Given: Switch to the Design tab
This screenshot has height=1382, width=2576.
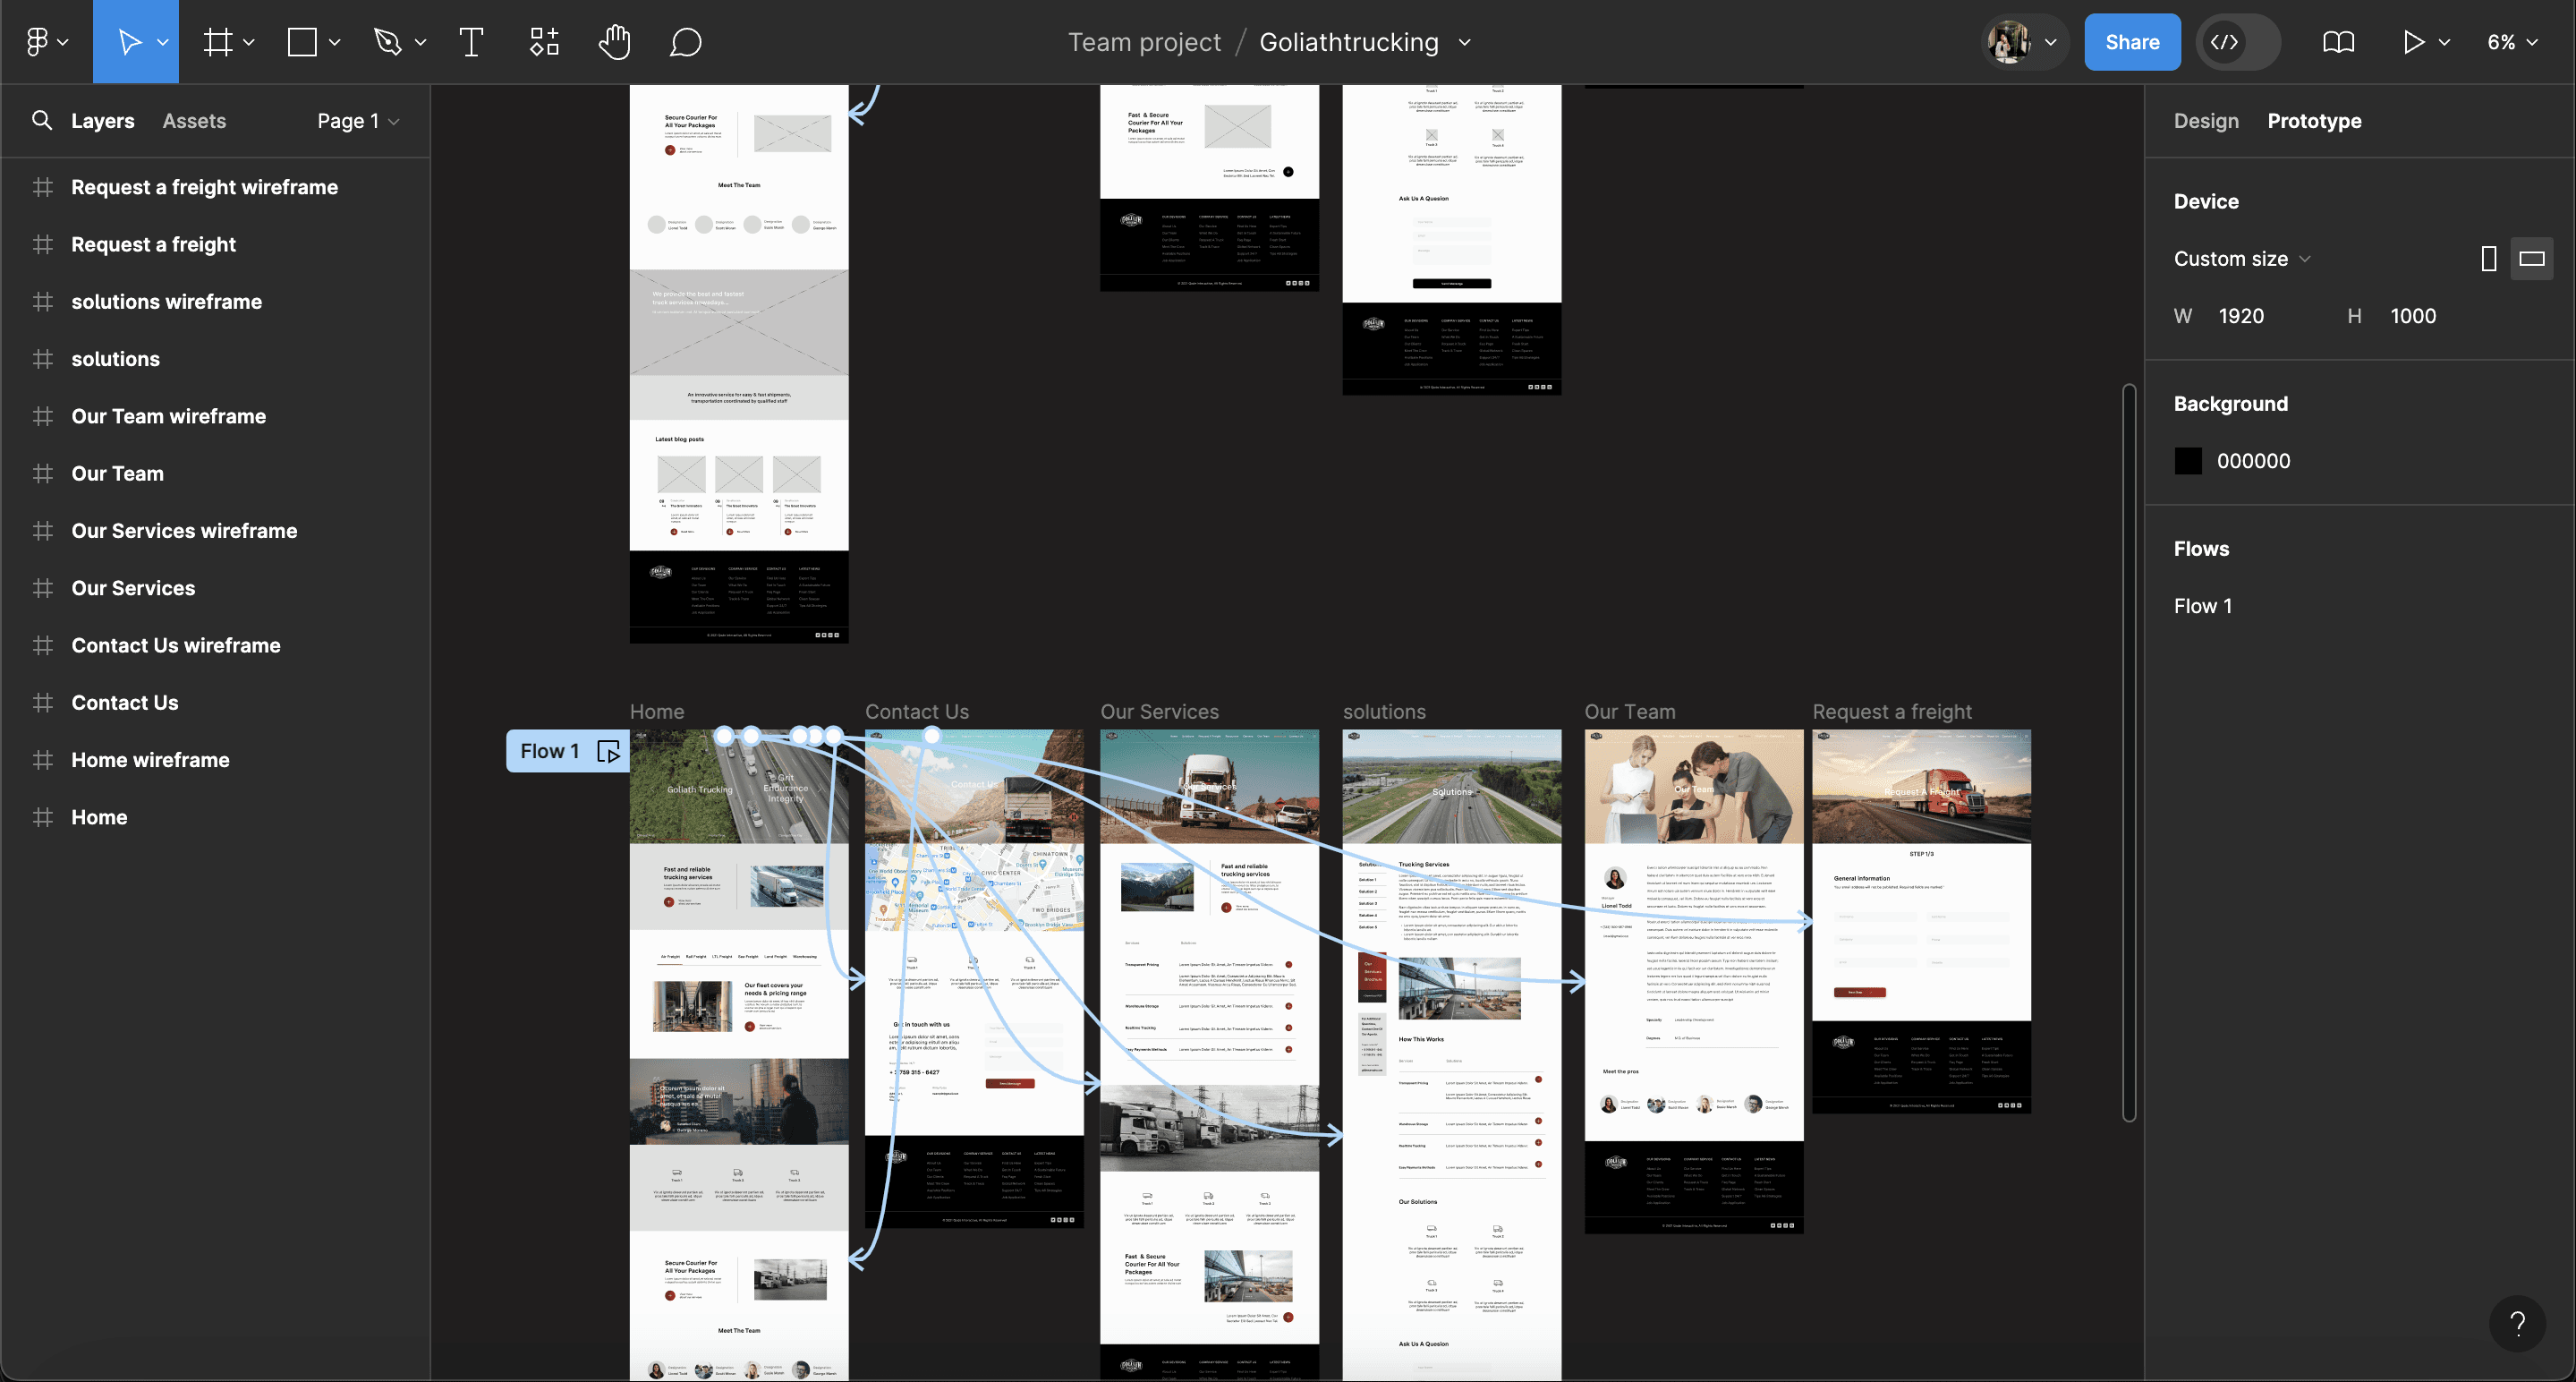Looking at the screenshot, I should point(2206,120).
